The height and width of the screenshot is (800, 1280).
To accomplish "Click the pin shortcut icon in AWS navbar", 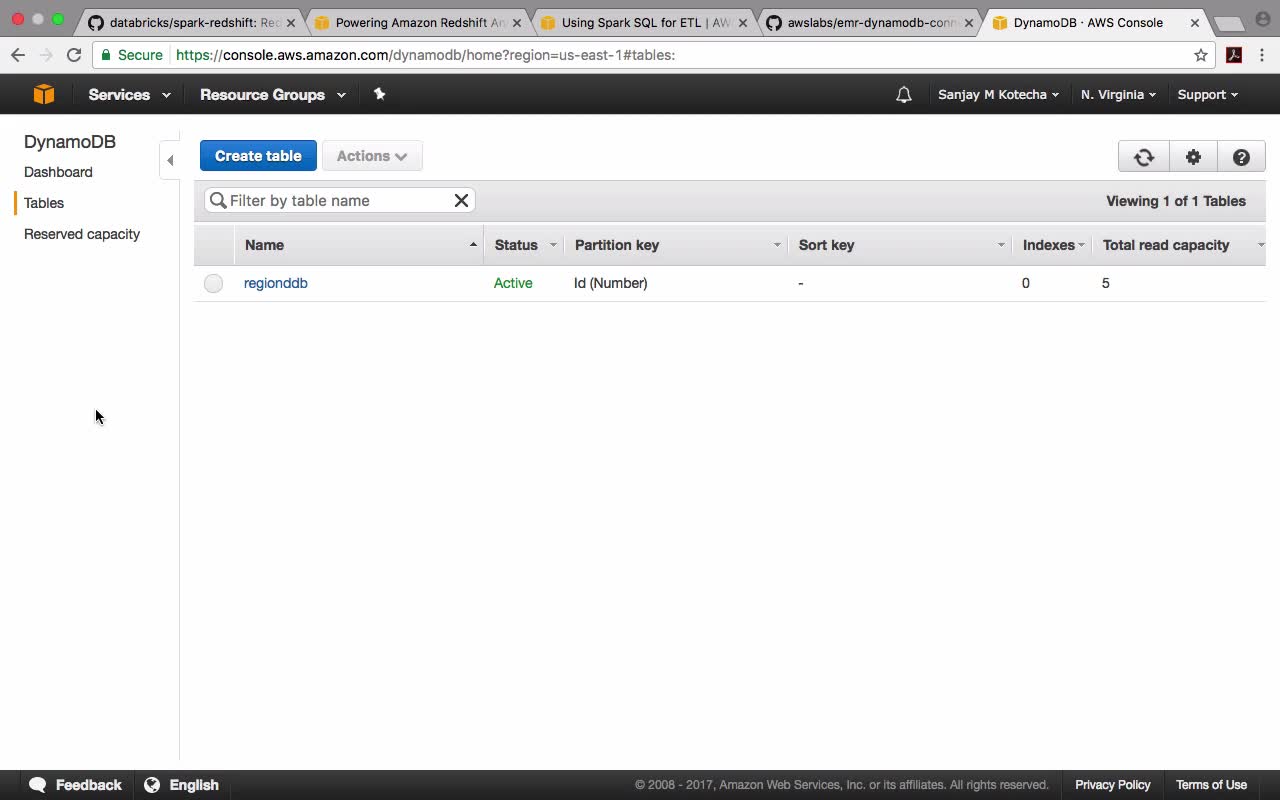I will click(x=379, y=94).
